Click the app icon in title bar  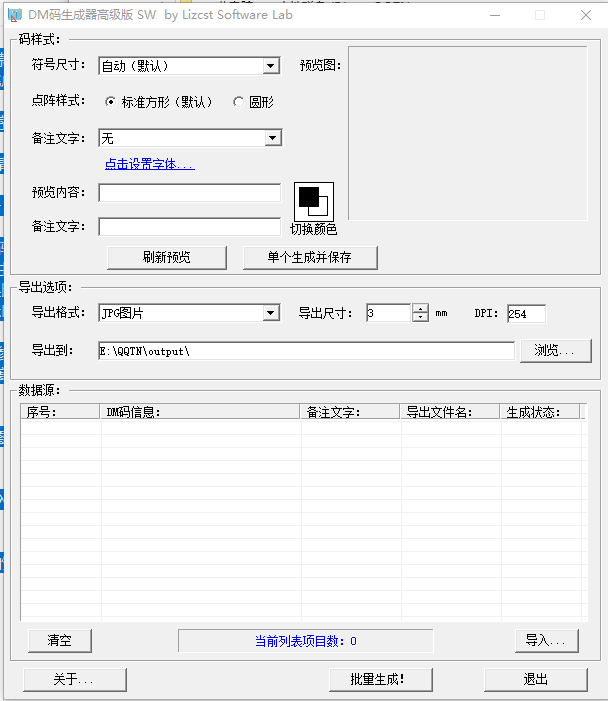click(15, 15)
